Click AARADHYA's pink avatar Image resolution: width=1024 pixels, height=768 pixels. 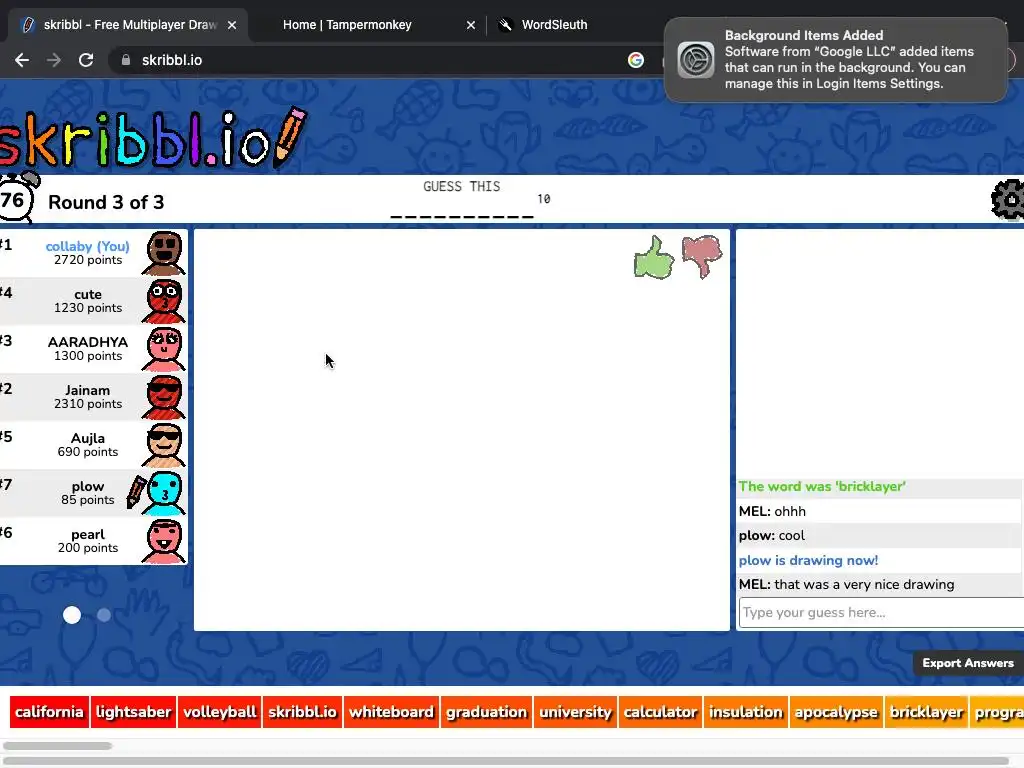pos(163,349)
